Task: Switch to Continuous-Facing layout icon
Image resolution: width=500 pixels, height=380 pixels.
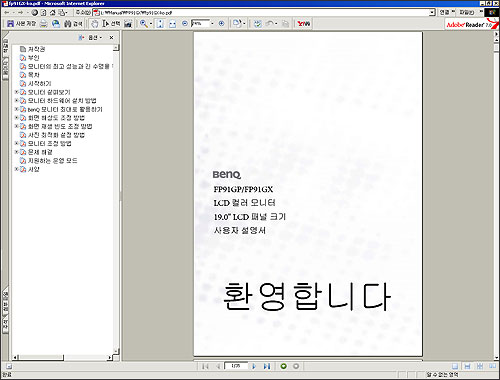Action: coord(480,366)
